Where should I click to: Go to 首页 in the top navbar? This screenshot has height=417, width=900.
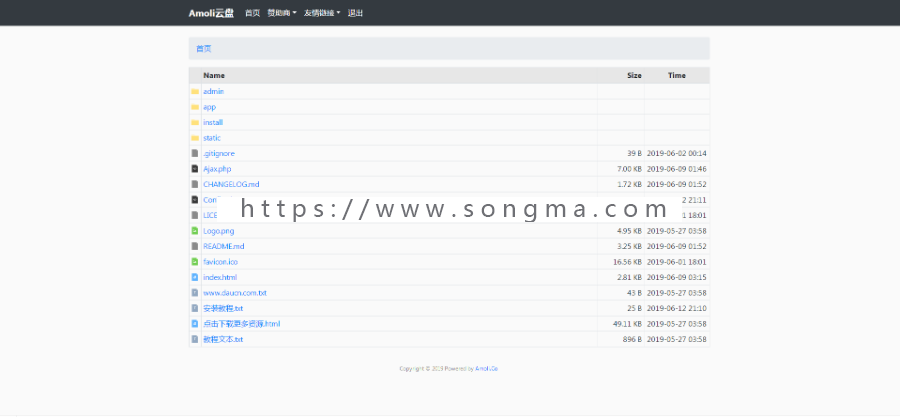253,13
